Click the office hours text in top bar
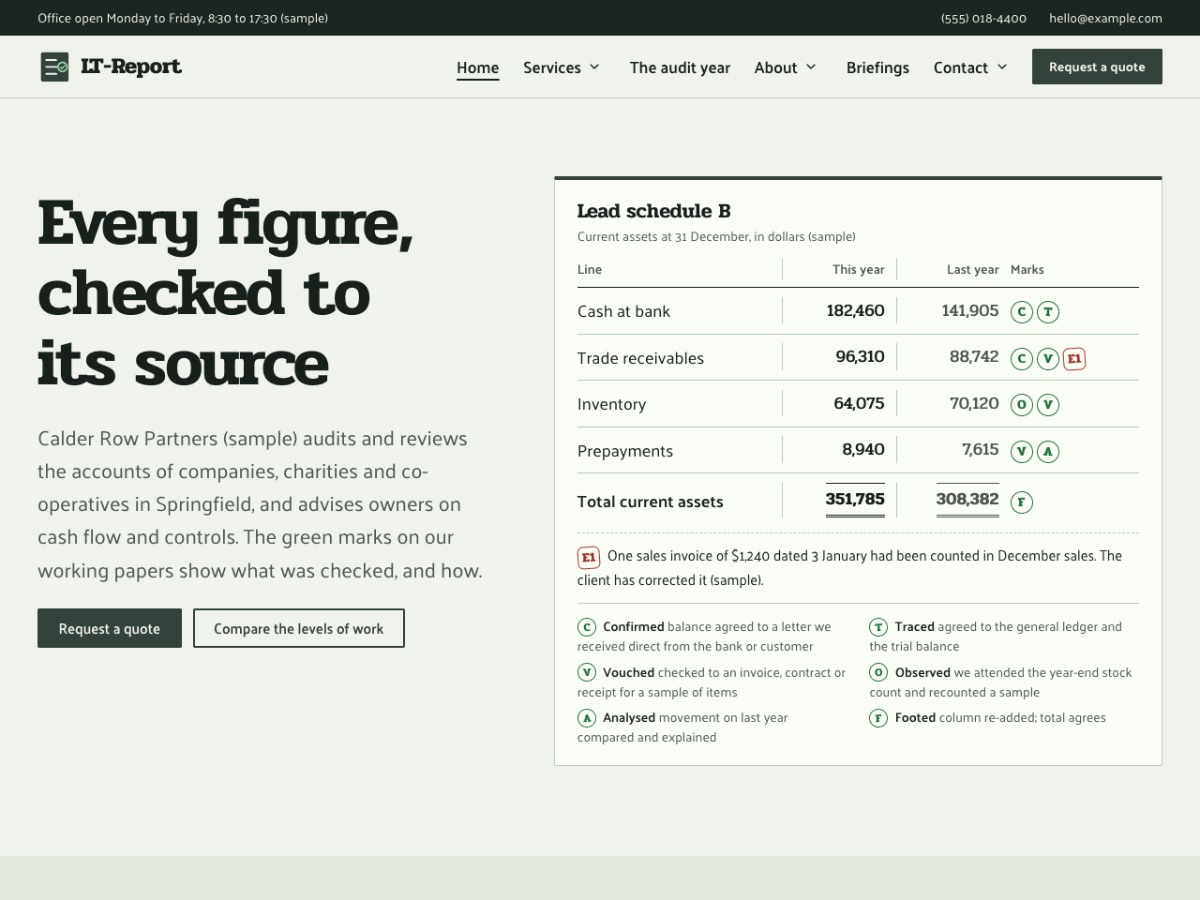This screenshot has width=1200, height=900. point(183,18)
